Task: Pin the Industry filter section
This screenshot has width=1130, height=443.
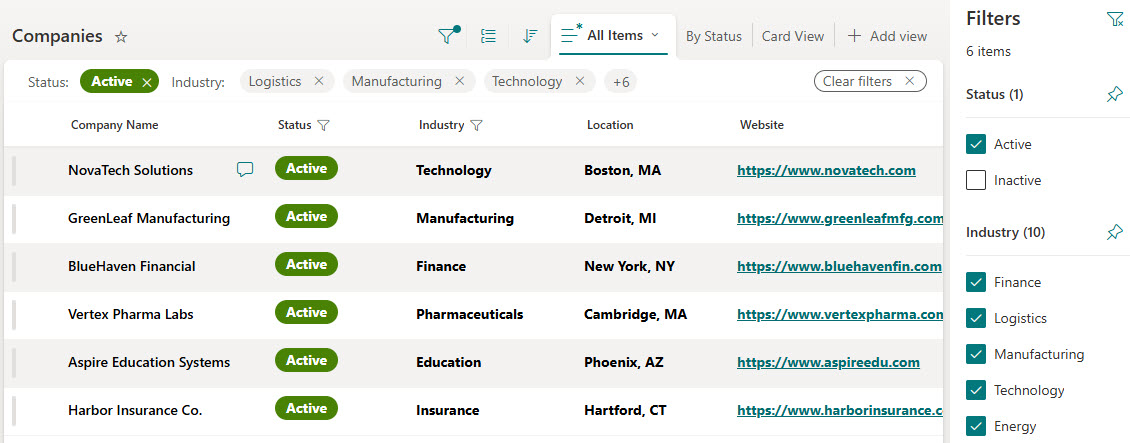Action: 1114,232
